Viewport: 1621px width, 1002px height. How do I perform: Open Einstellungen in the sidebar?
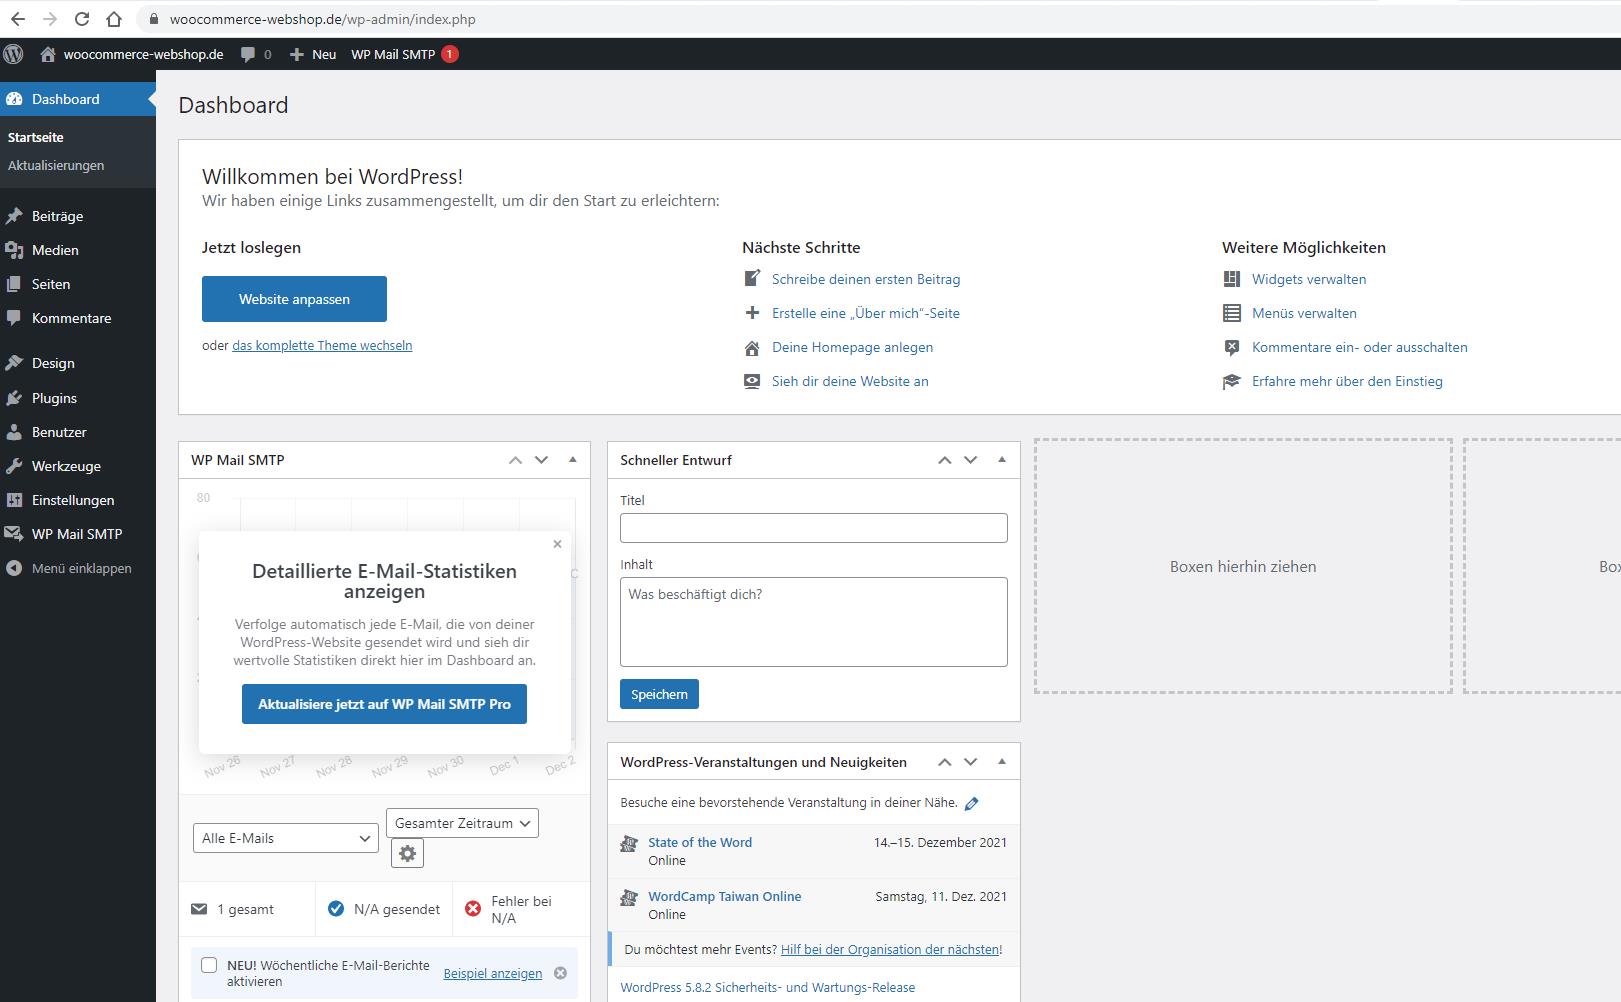[x=78, y=500]
